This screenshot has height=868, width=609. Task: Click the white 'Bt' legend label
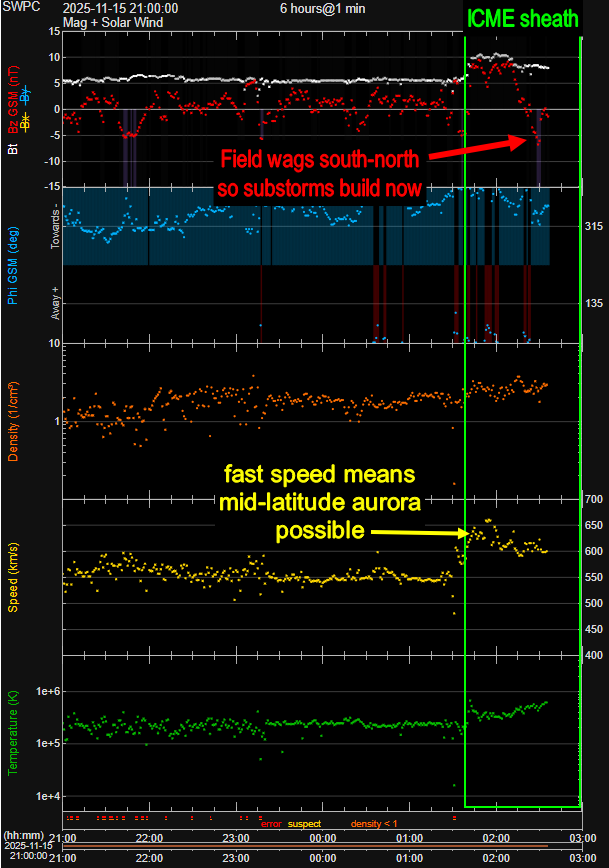(13, 148)
